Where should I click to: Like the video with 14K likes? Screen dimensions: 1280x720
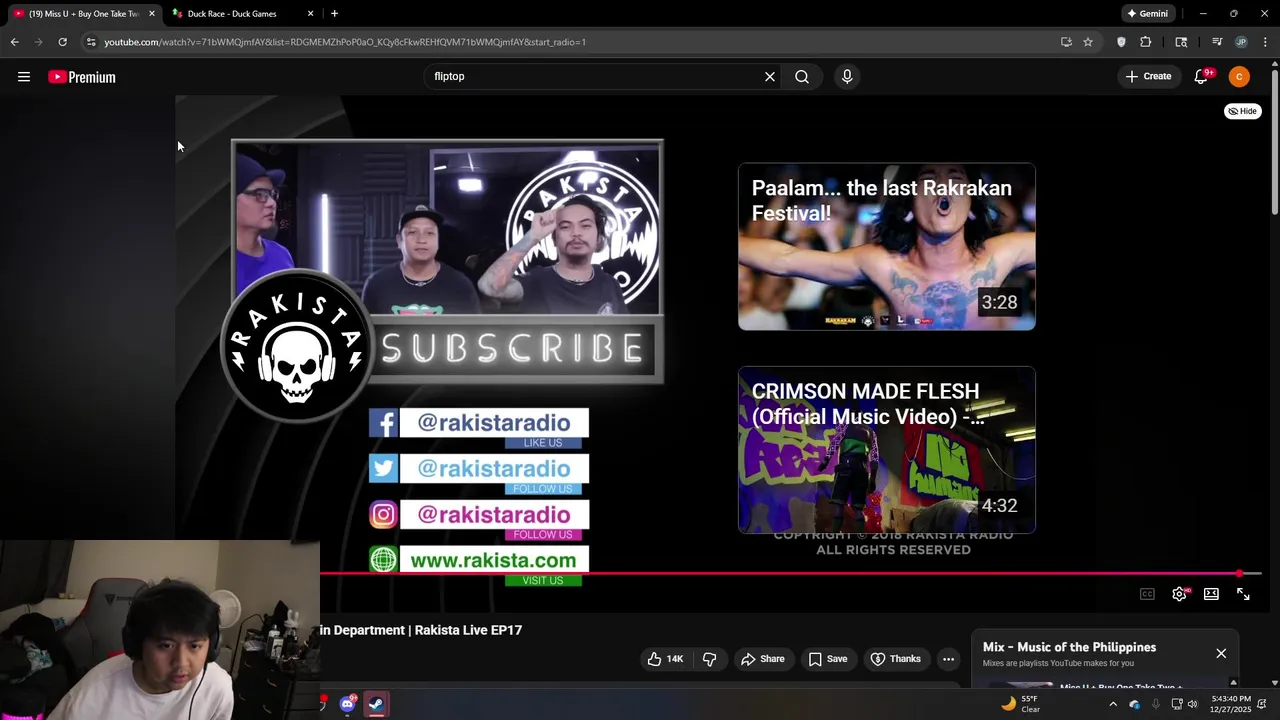(664, 659)
